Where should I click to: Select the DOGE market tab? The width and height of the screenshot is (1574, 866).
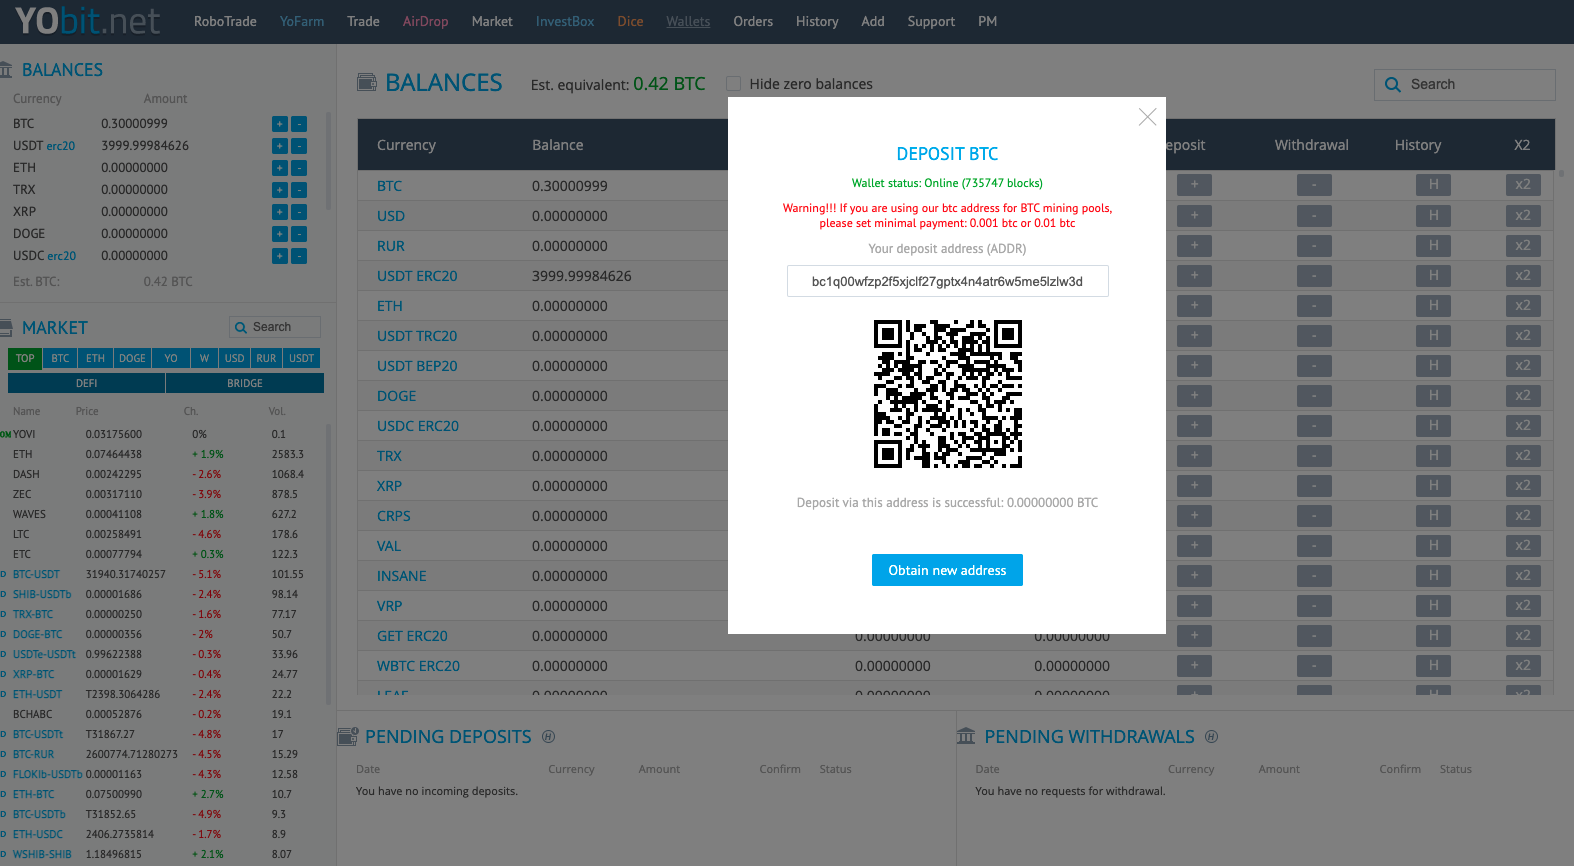tap(132, 358)
